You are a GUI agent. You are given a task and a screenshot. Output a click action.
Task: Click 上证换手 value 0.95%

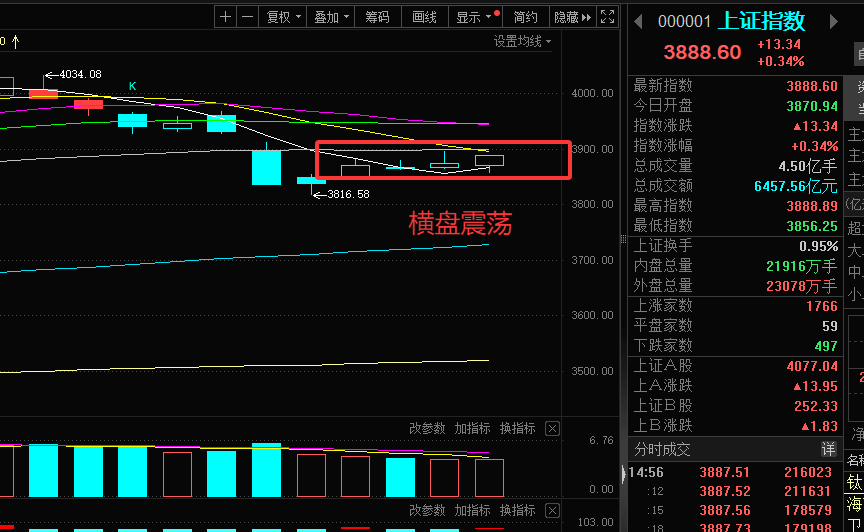(818, 246)
